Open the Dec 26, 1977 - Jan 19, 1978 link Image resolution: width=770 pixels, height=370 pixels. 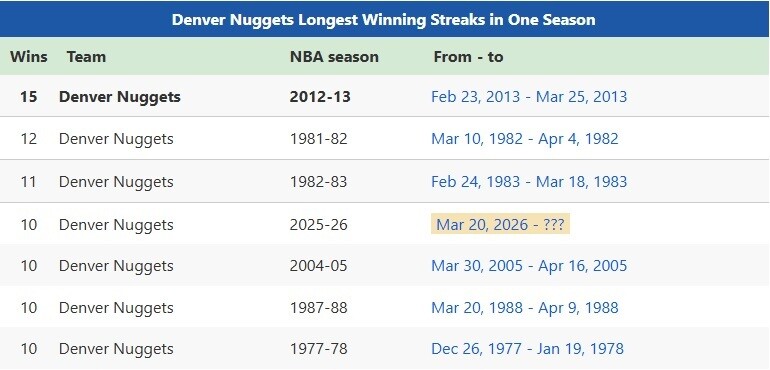point(527,349)
